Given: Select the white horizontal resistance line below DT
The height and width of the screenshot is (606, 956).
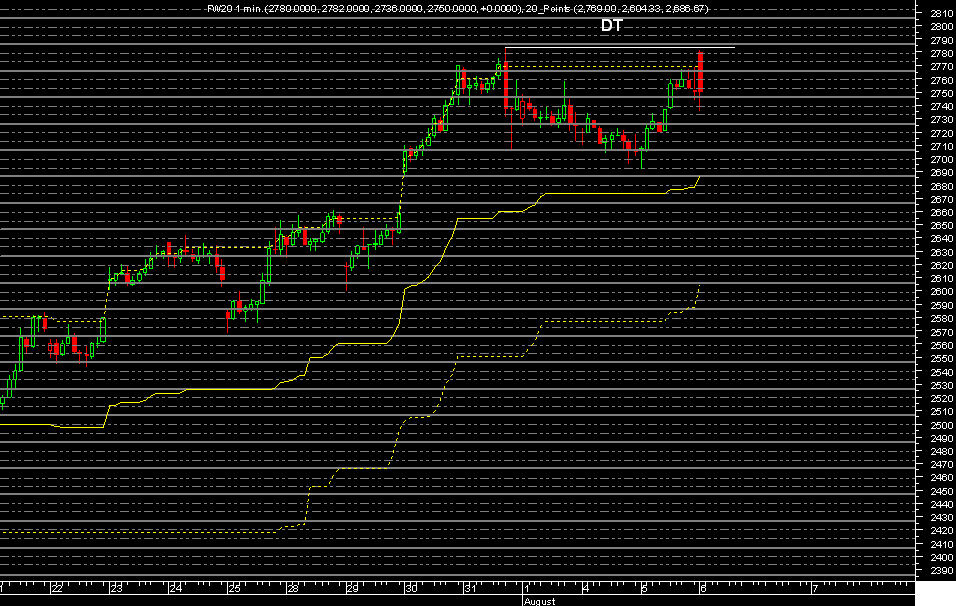Looking at the screenshot, I should tap(619, 47).
